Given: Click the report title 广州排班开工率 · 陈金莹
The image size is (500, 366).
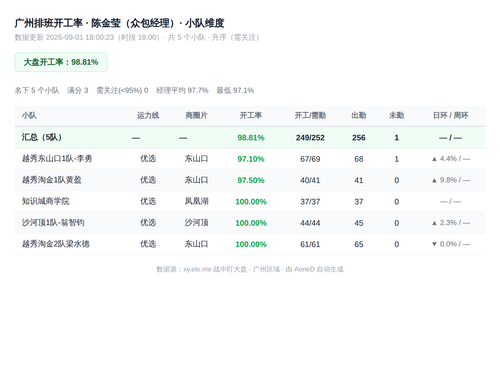Looking at the screenshot, I should tap(119, 23).
